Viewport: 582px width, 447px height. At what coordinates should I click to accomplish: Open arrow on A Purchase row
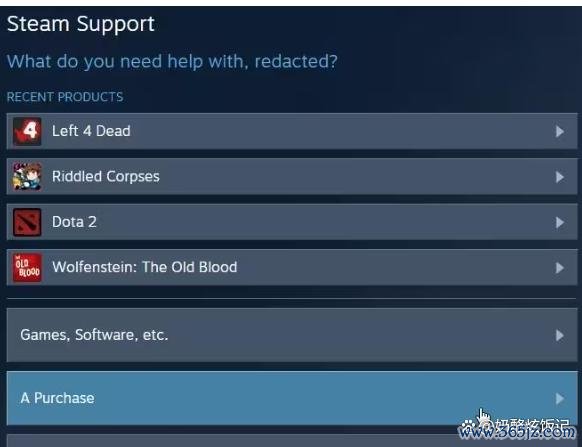pyautogui.click(x=560, y=398)
